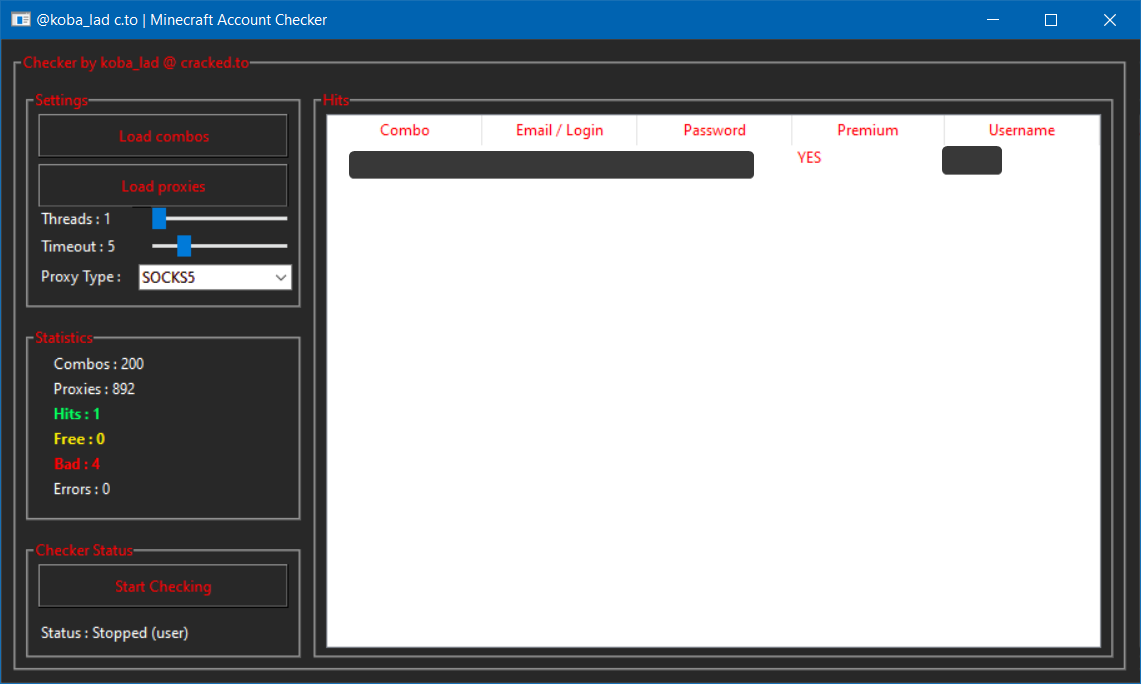The width and height of the screenshot is (1141, 684).
Task: Click the Timeout slider handle
Action: [x=184, y=246]
